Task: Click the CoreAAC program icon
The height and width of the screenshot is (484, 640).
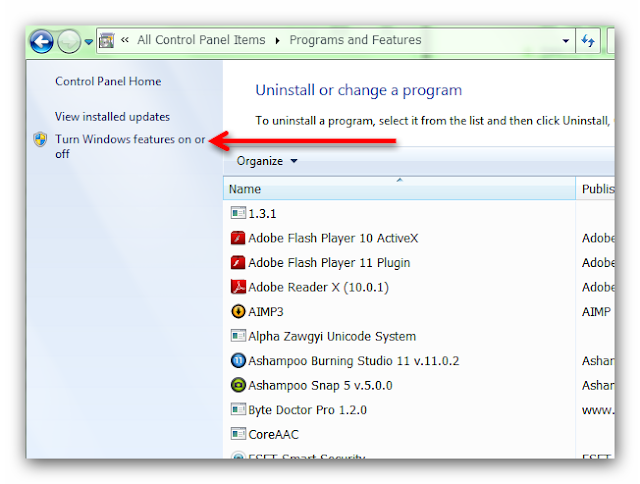Action: pyautogui.click(x=238, y=433)
